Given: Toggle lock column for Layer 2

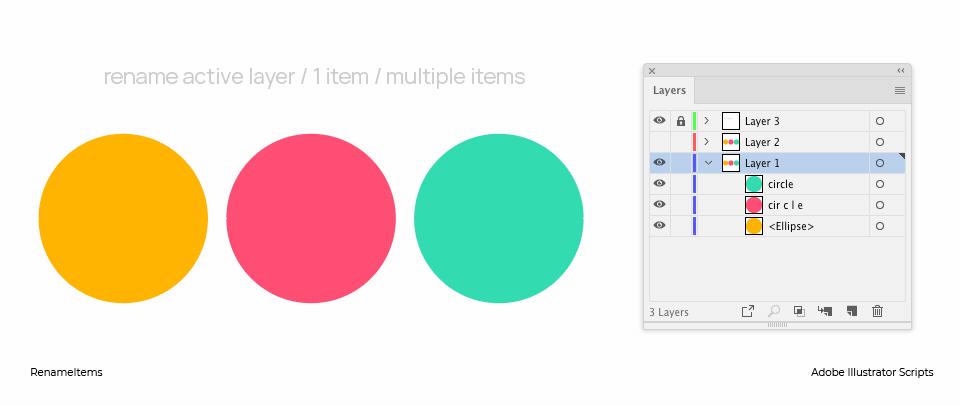Looking at the screenshot, I should pyautogui.click(x=681, y=142).
